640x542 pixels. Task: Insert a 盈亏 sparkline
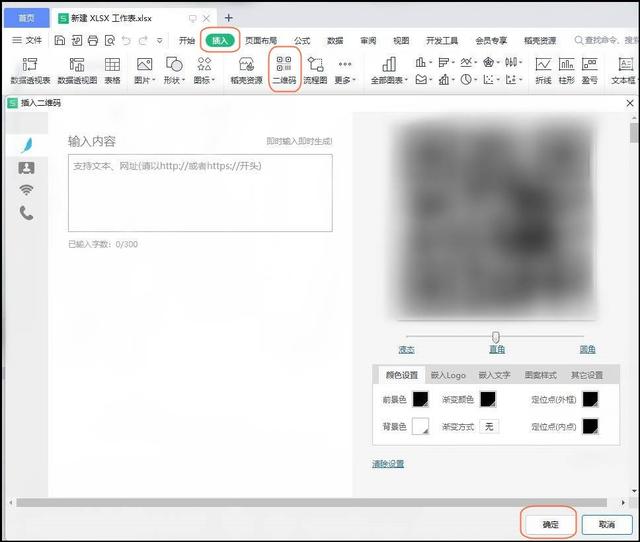click(590, 70)
